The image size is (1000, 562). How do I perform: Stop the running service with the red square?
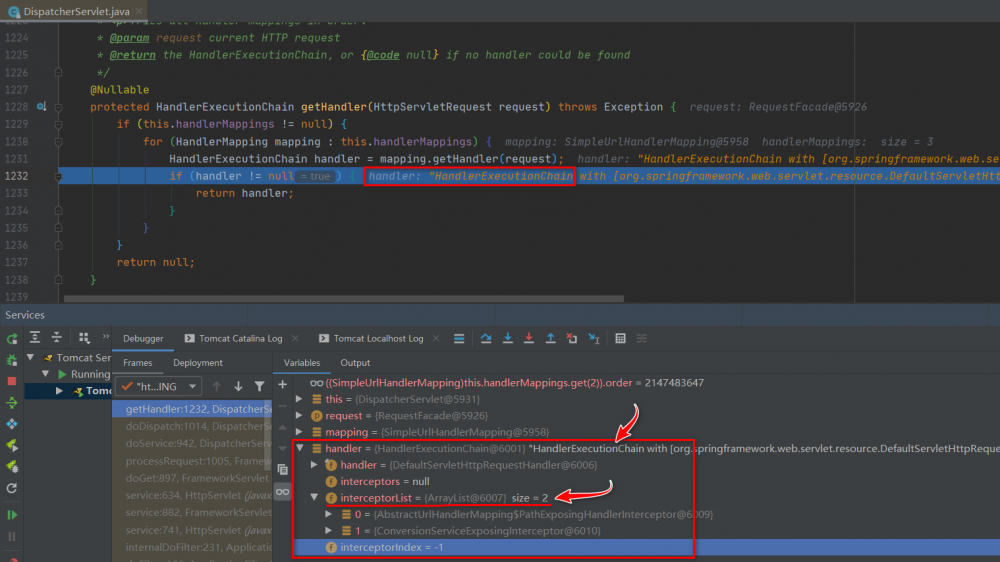(x=12, y=381)
